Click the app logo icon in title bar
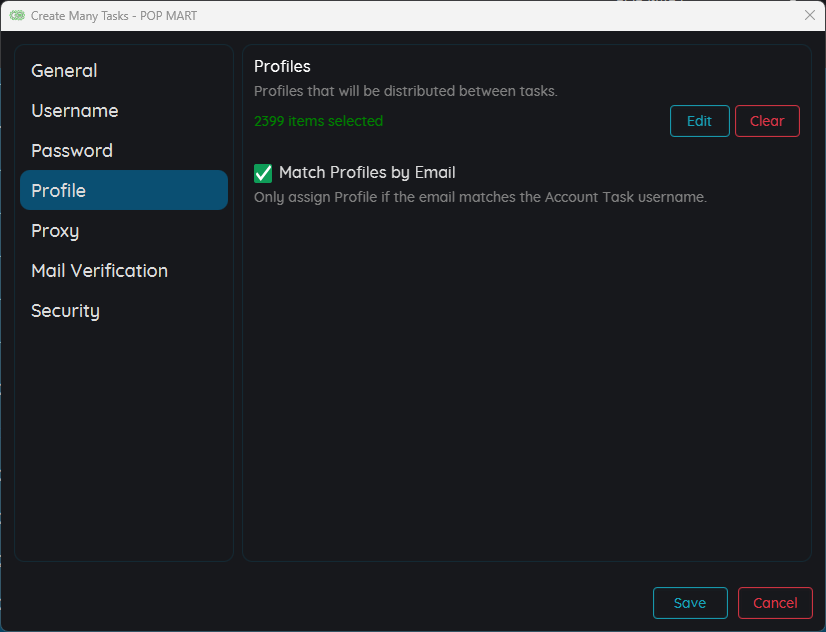 click(x=17, y=15)
